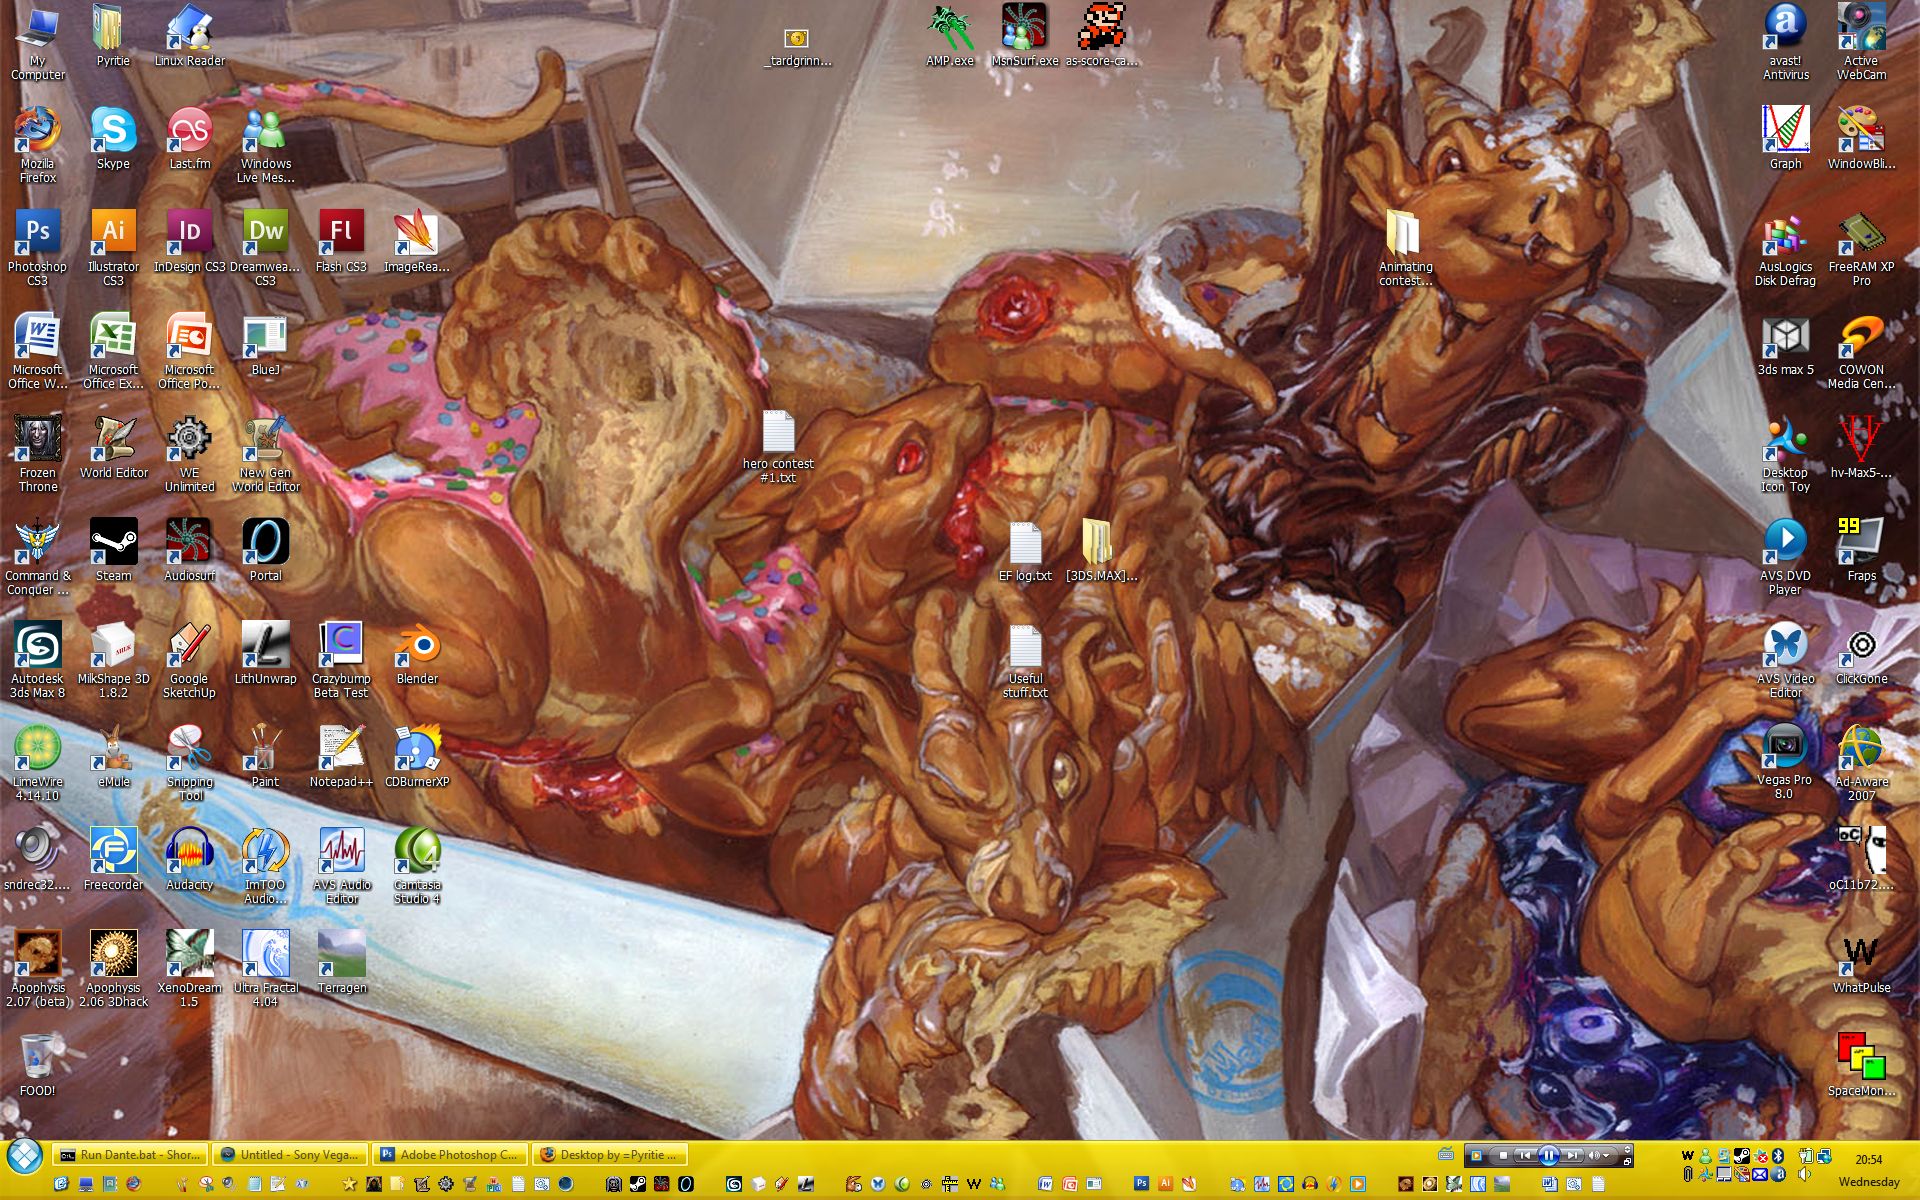Viewport: 1920px width, 1200px height.
Task: Switch to Adobe Photoshop taskbar window
Action: [451, 1154]
